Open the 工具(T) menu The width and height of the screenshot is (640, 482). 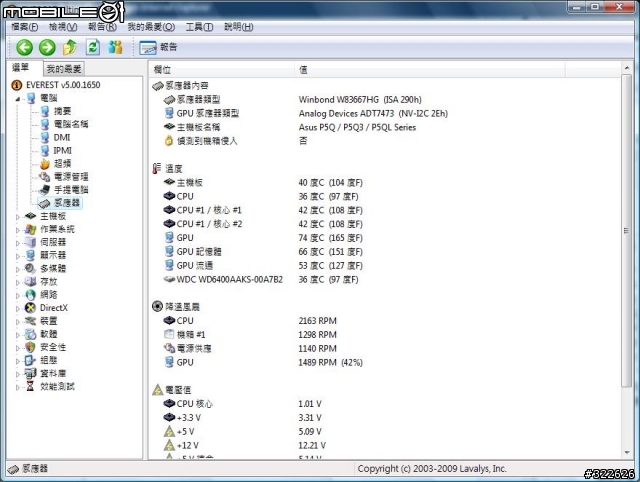[x=199, y=27]
